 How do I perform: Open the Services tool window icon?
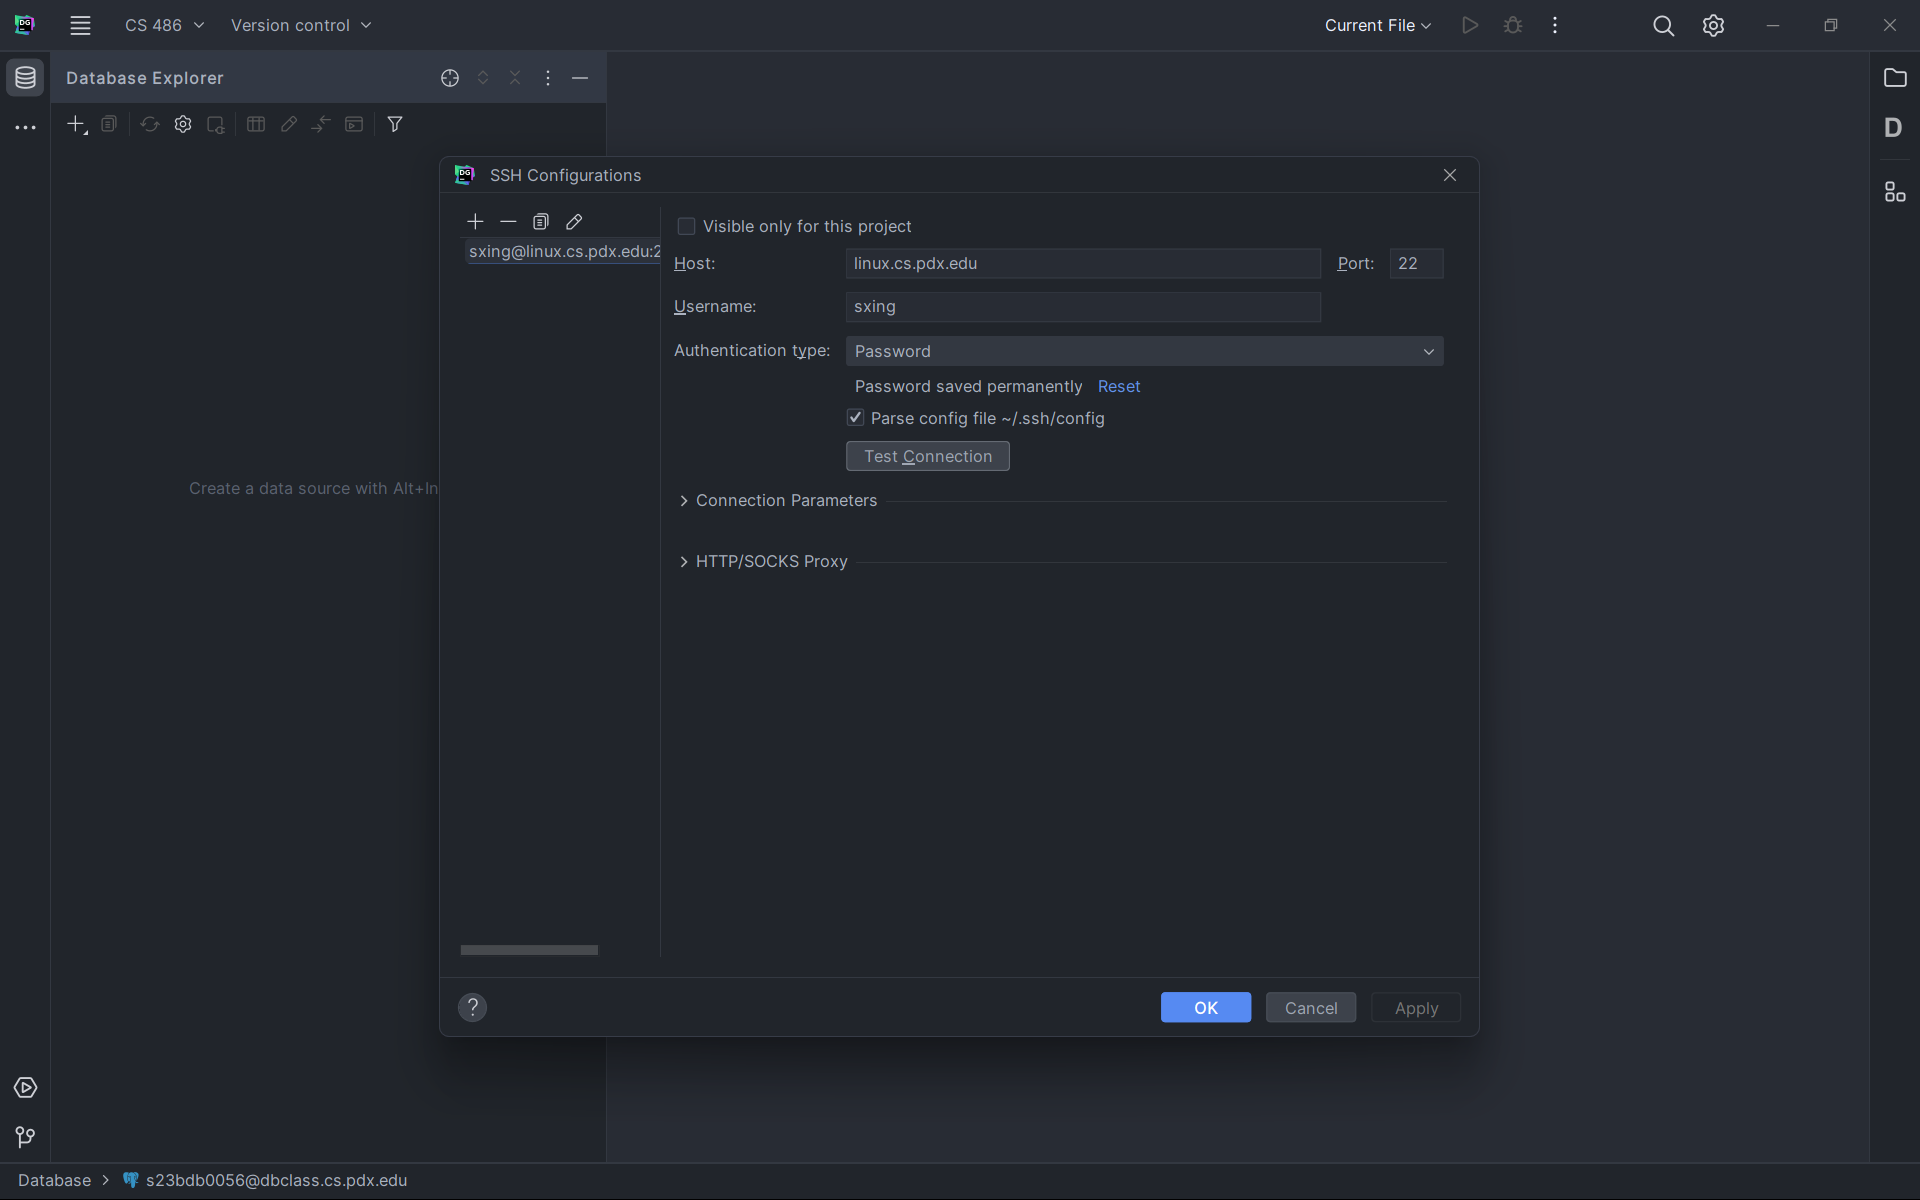point(25,1087)
